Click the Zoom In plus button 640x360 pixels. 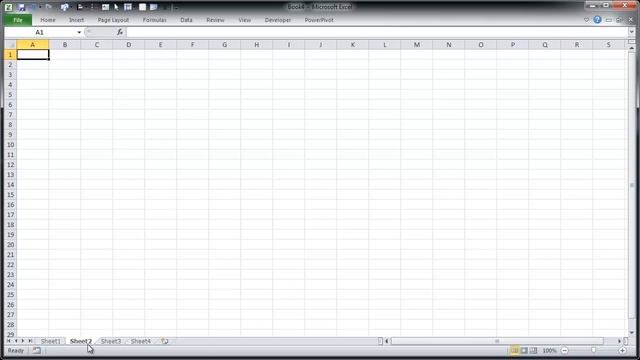[622, 350]
